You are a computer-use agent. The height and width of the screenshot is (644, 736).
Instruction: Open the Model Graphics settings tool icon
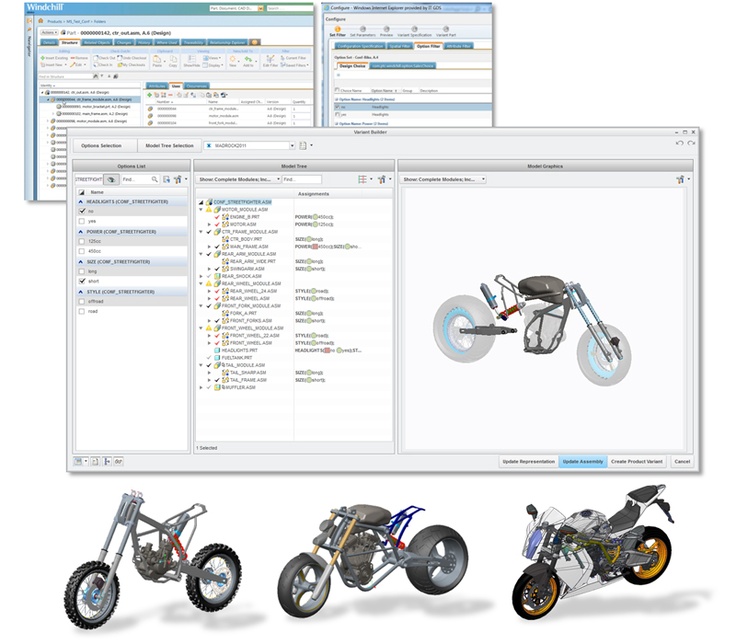click(681, 179)
